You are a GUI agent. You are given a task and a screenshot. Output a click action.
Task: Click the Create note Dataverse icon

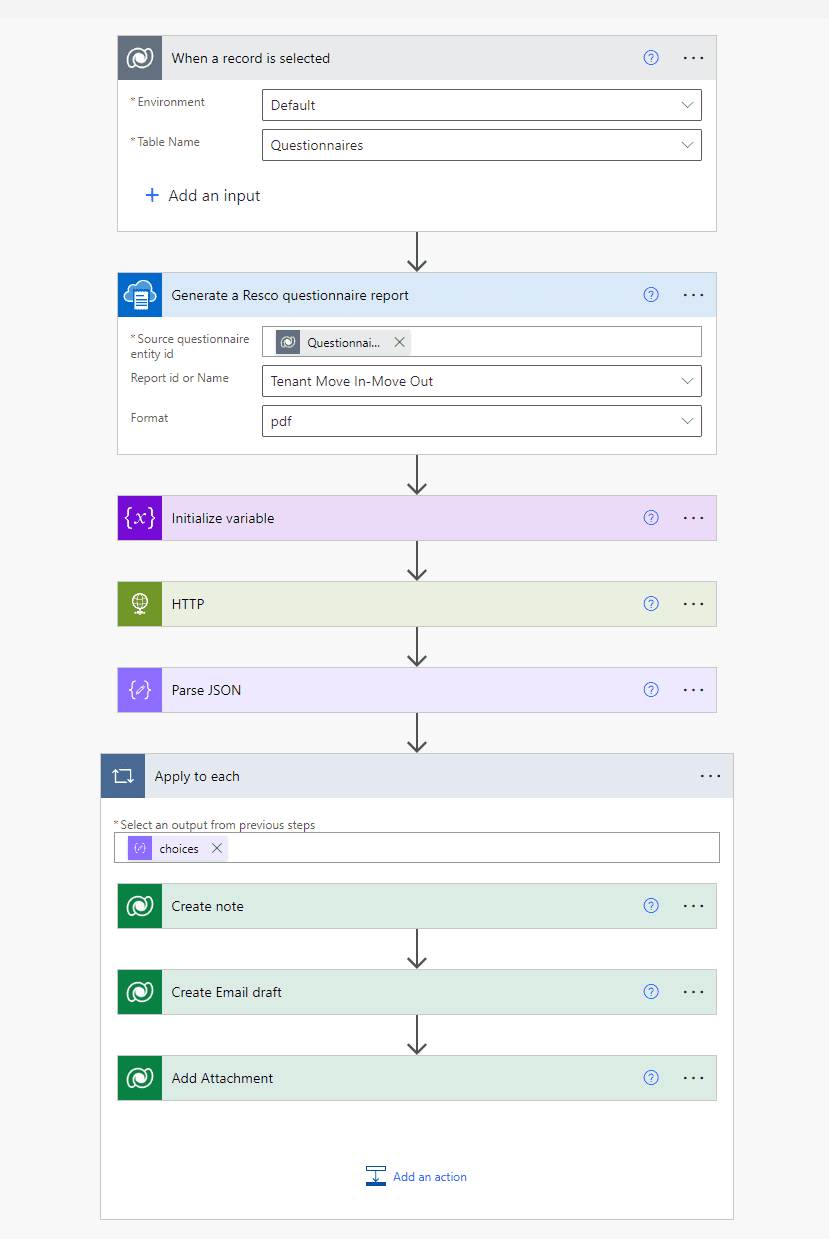click(x=139, y=905)
